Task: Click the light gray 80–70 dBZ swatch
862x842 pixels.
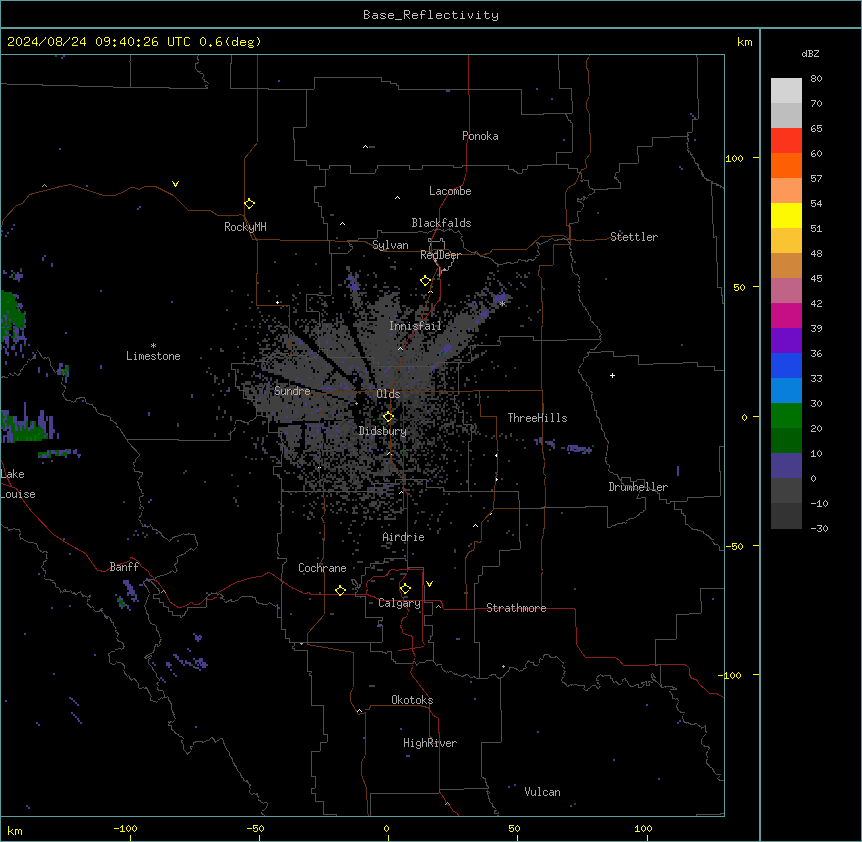Action: pos(786,91)
